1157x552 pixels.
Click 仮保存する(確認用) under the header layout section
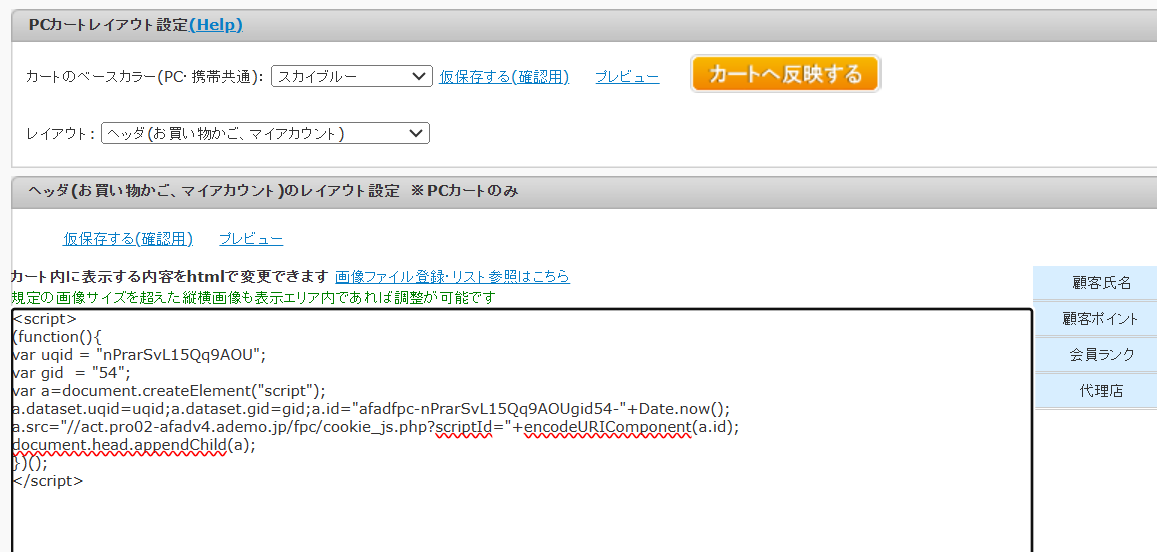(x=128, y=239)
